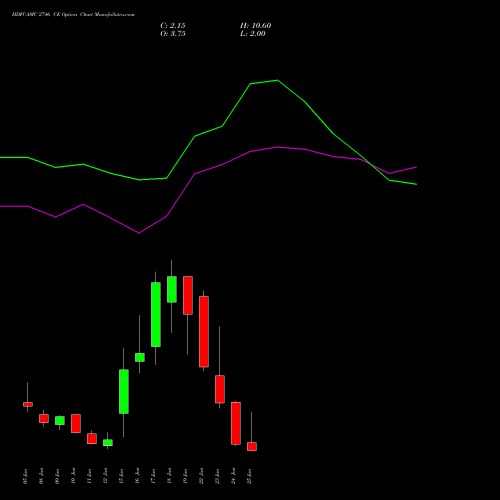Click the small green candlestick for 16 Jun
Screen dimensions: 500x500
(140, 357)
